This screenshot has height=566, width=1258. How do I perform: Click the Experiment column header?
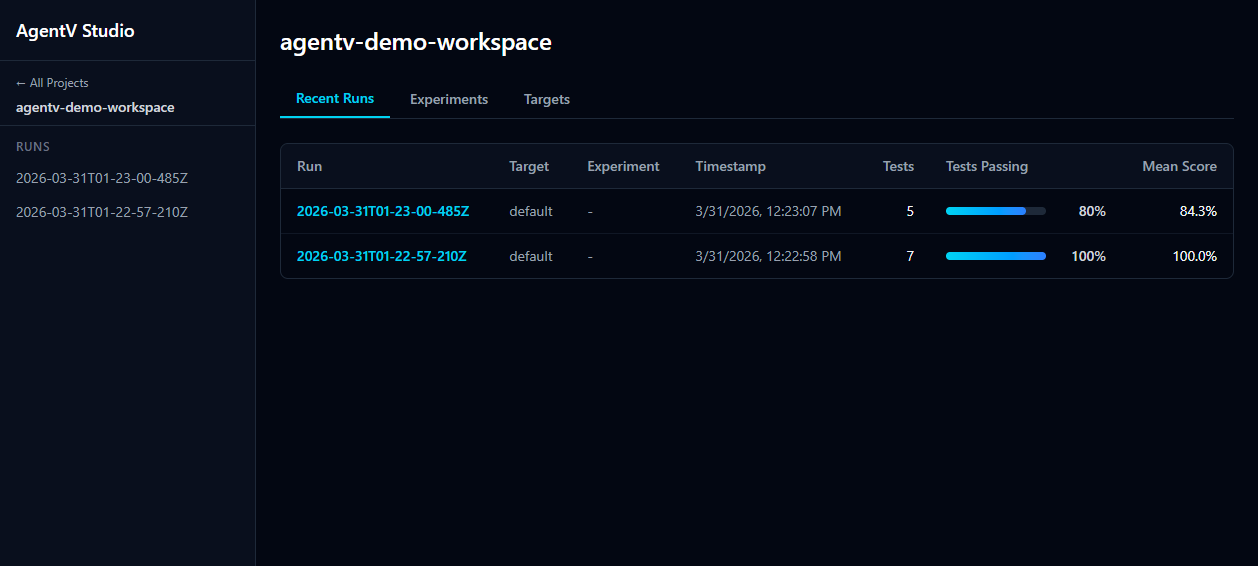(x=624, y=166)
